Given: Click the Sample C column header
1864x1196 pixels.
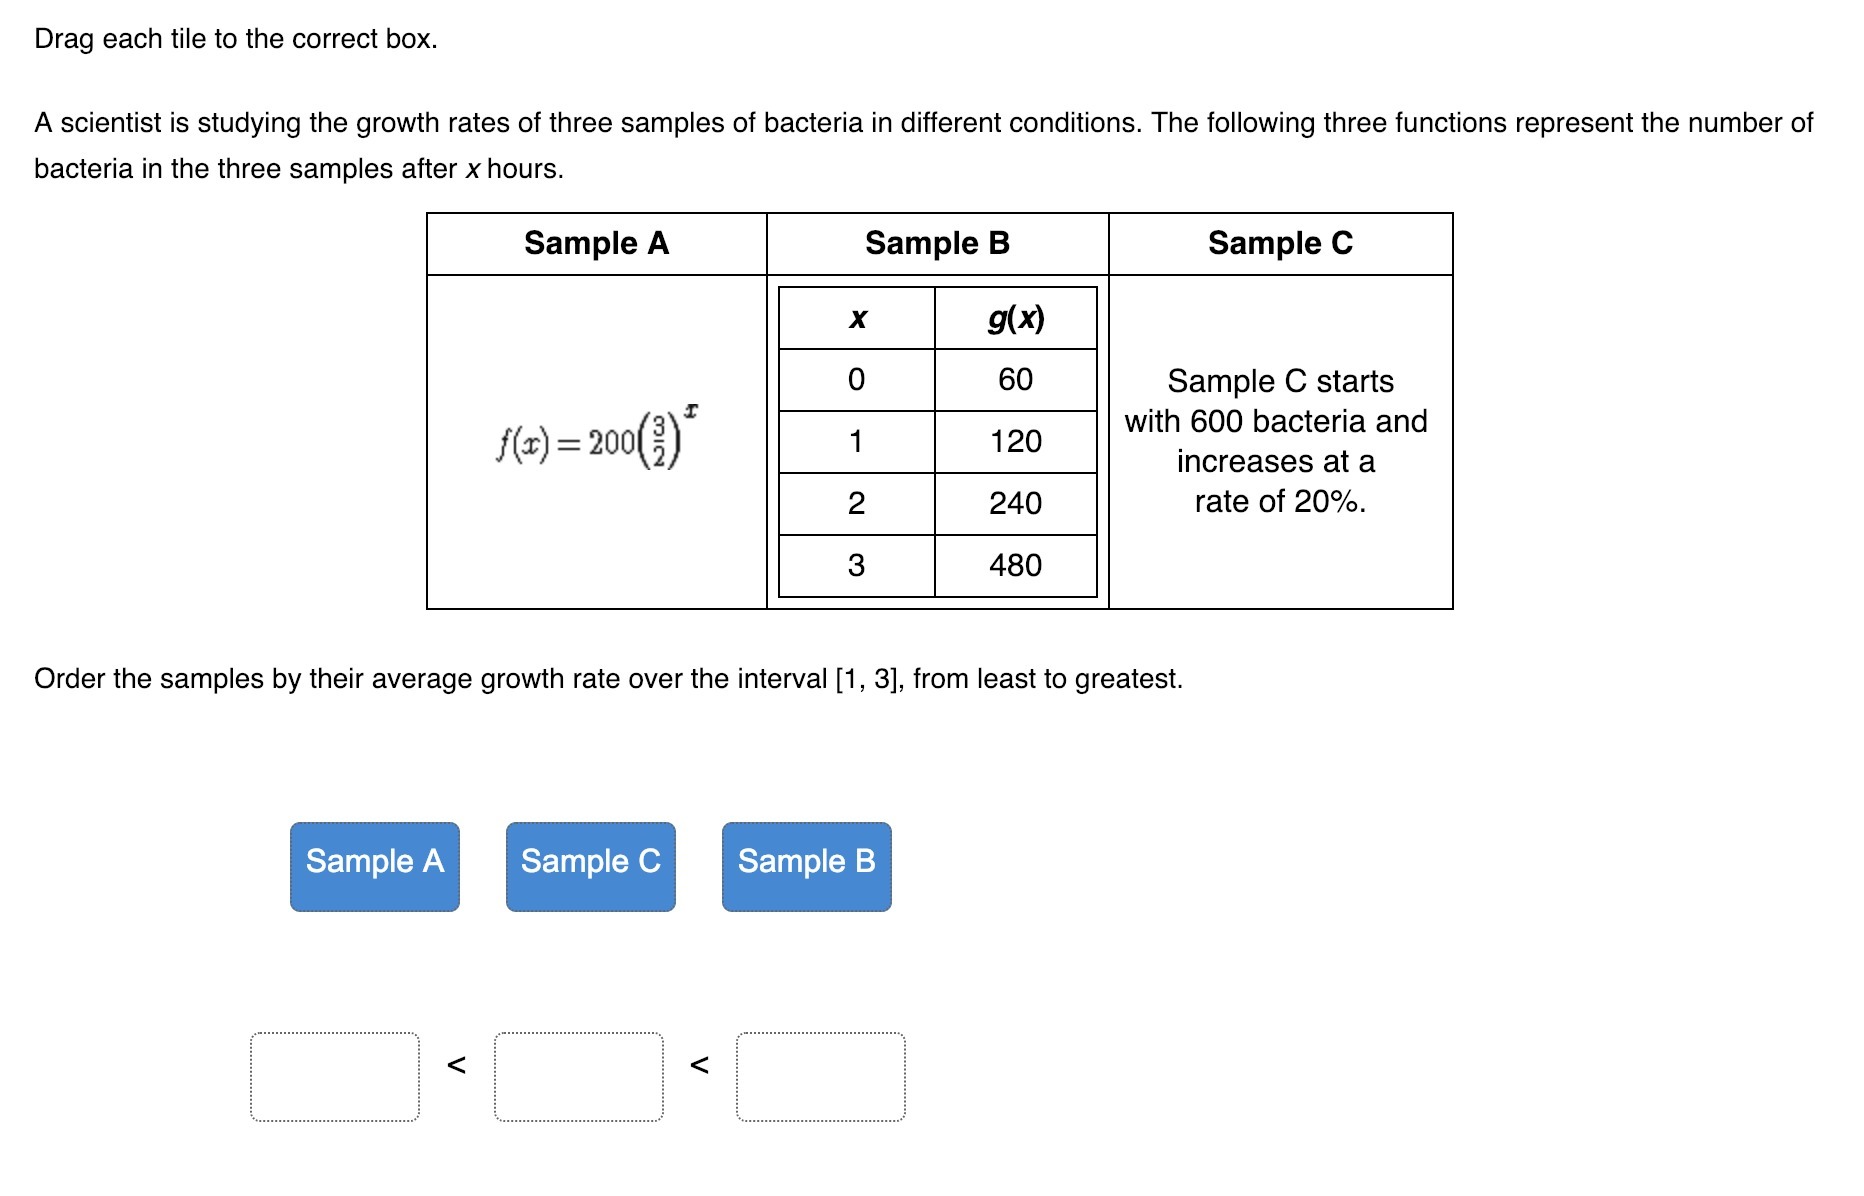Looking at the screenshot, I should pyautogui.click(x=1280, y=243).
